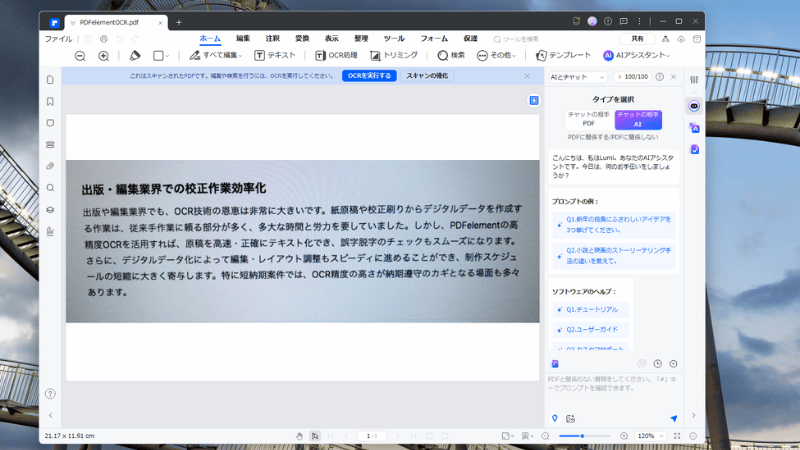Open the AI translate icon in right rail

[694, 128]
